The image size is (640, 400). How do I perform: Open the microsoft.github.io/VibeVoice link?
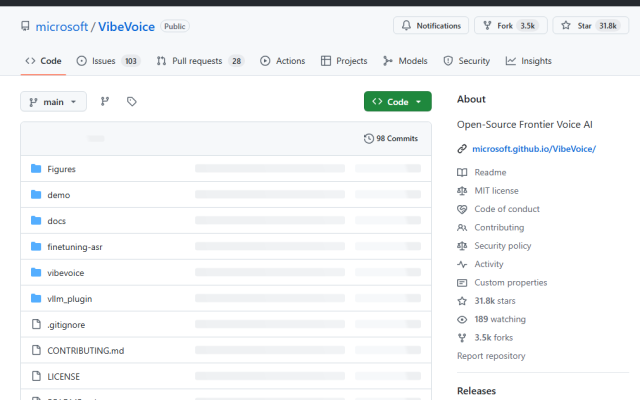pyautogui.click(x=533, y=148)
